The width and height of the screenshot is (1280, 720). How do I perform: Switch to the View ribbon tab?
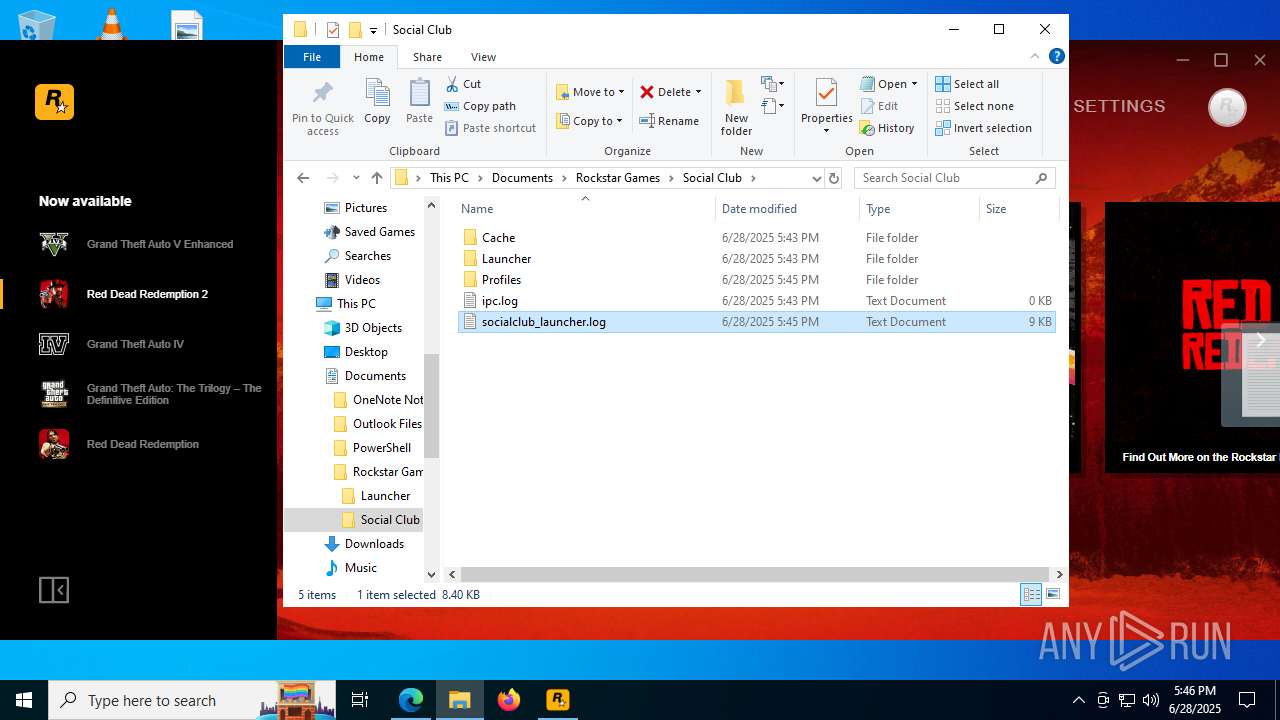tap(483, 57)
